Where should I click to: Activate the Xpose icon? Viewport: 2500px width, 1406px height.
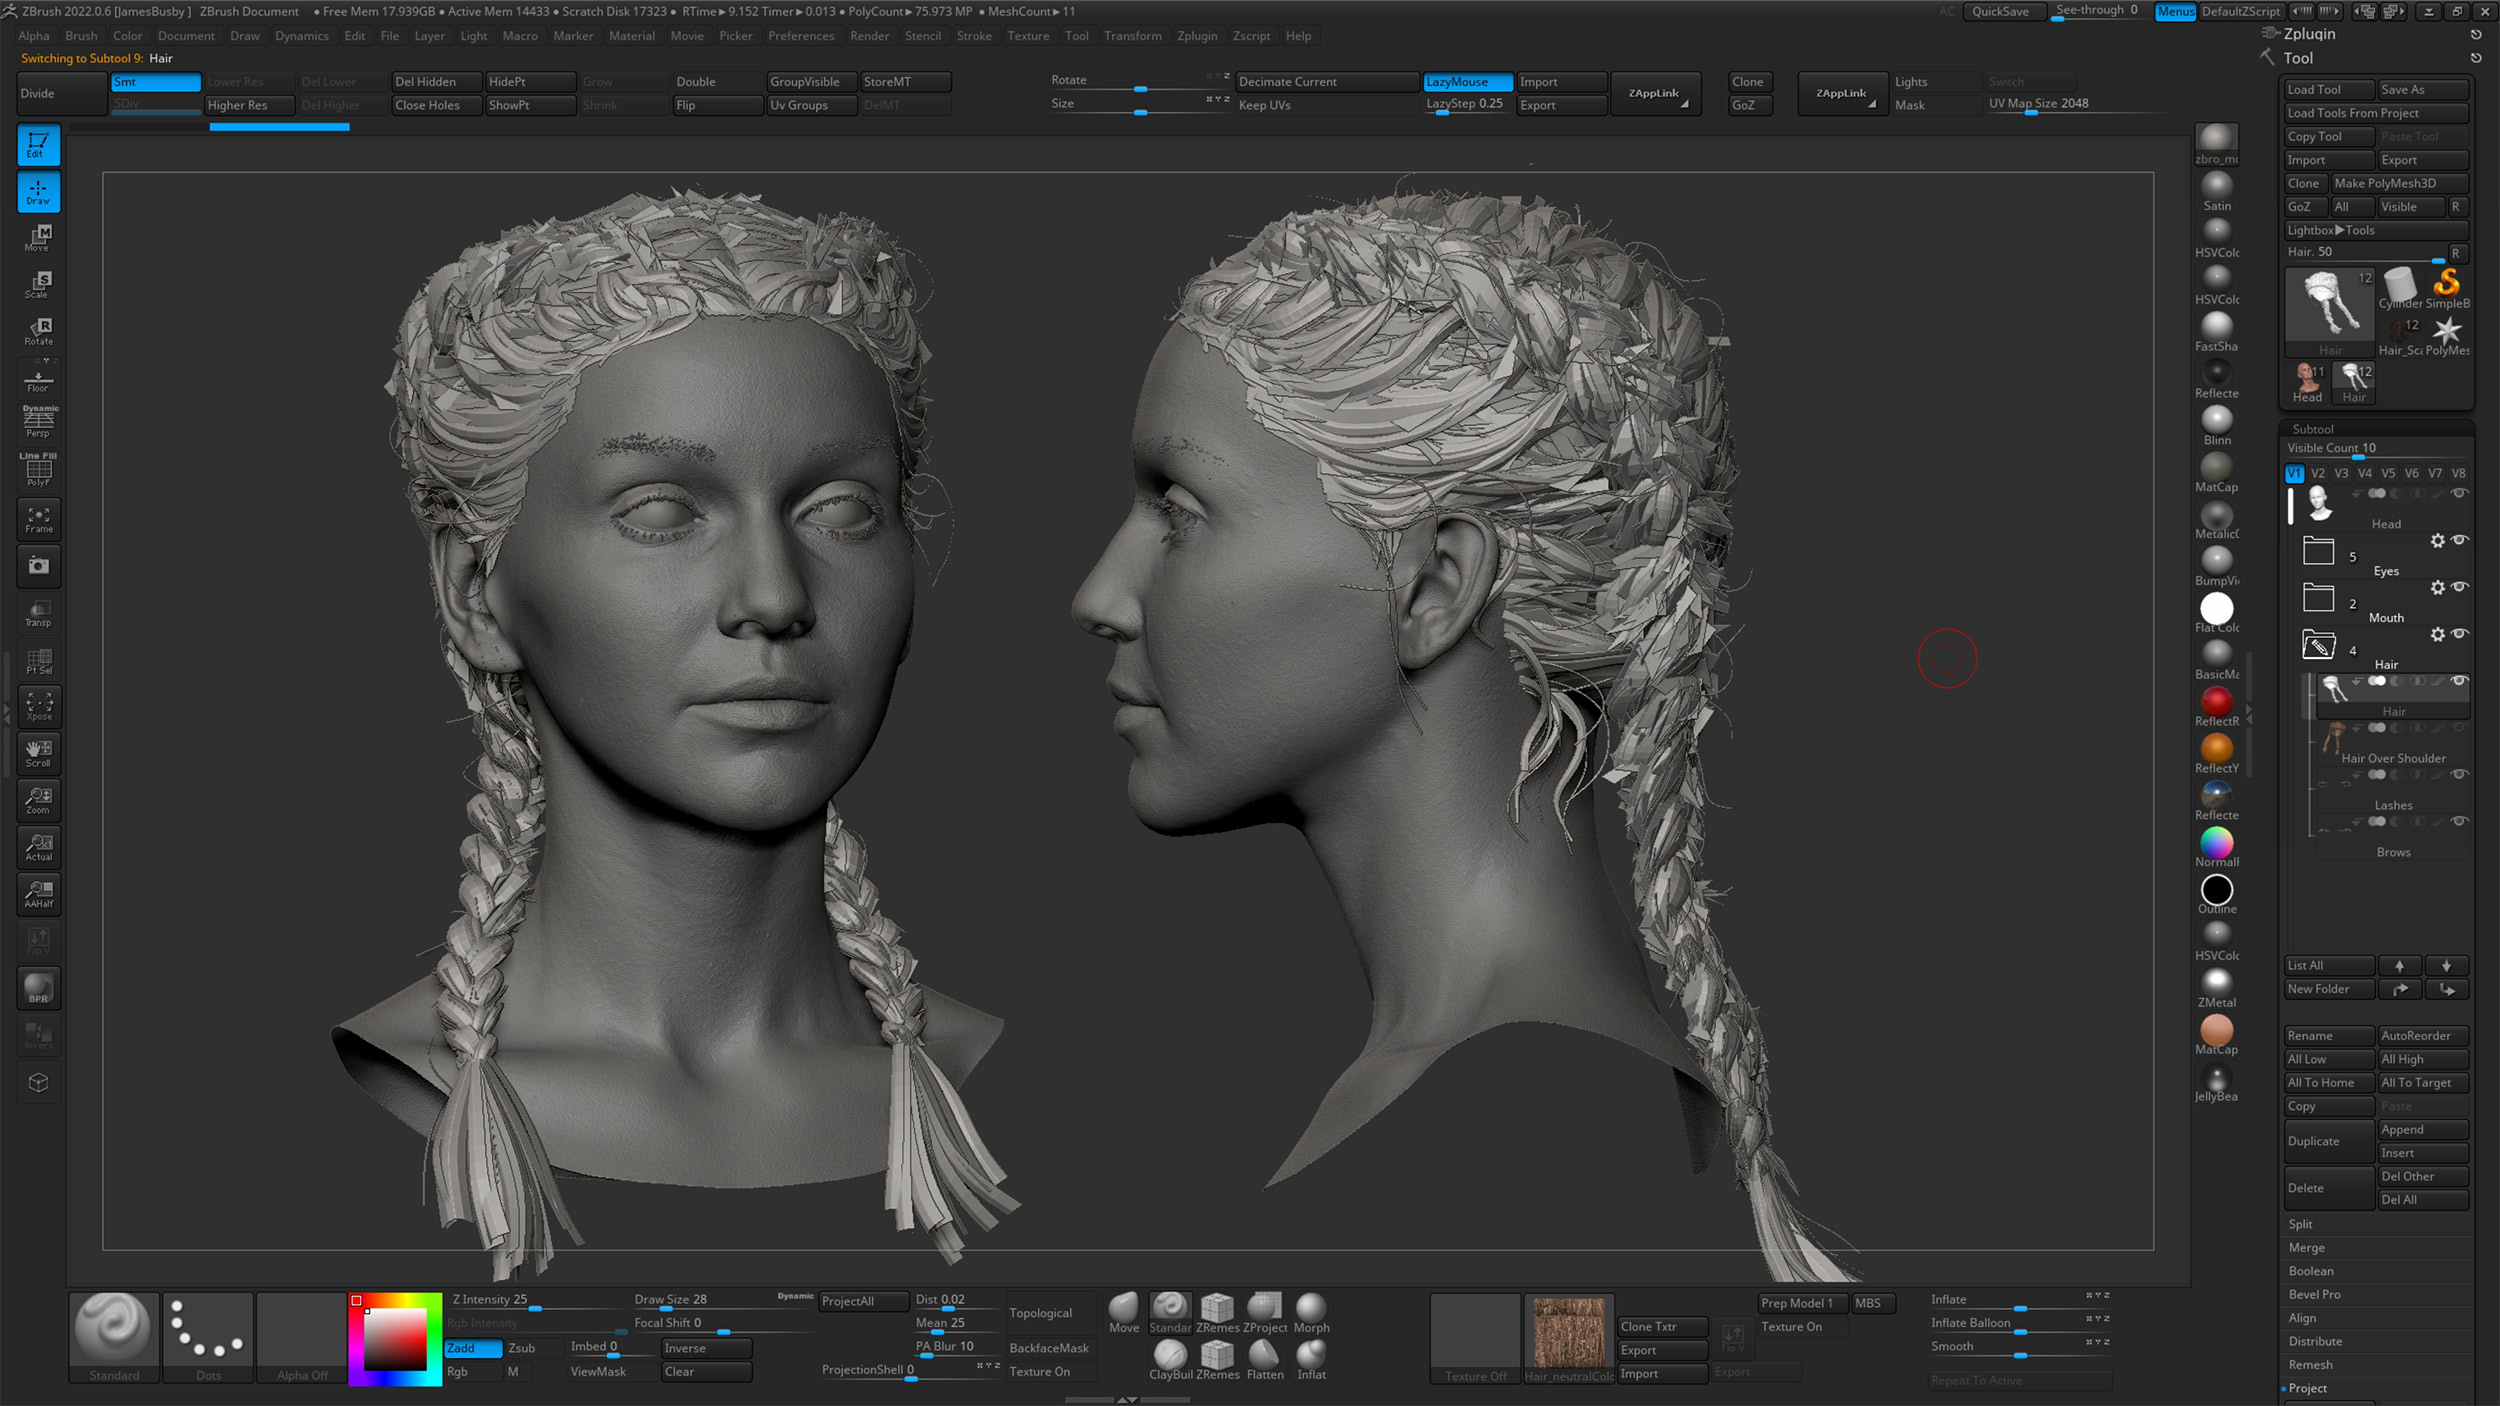[x=38, y=706]
